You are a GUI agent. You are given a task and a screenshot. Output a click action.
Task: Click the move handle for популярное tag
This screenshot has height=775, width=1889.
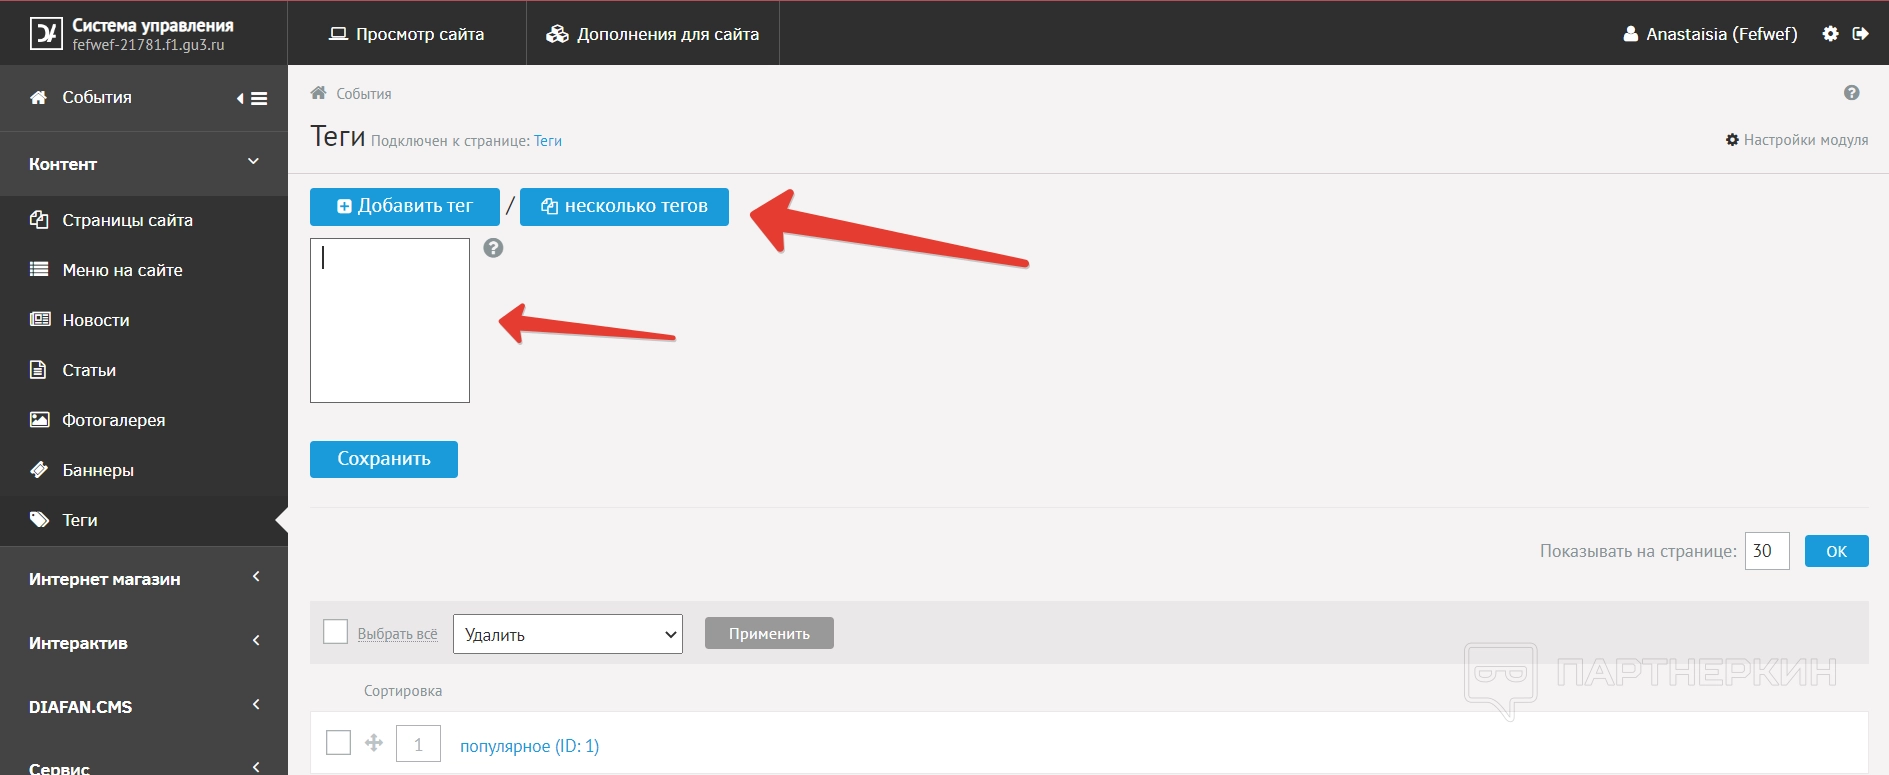pyautogui.click(x=374, y=743)
